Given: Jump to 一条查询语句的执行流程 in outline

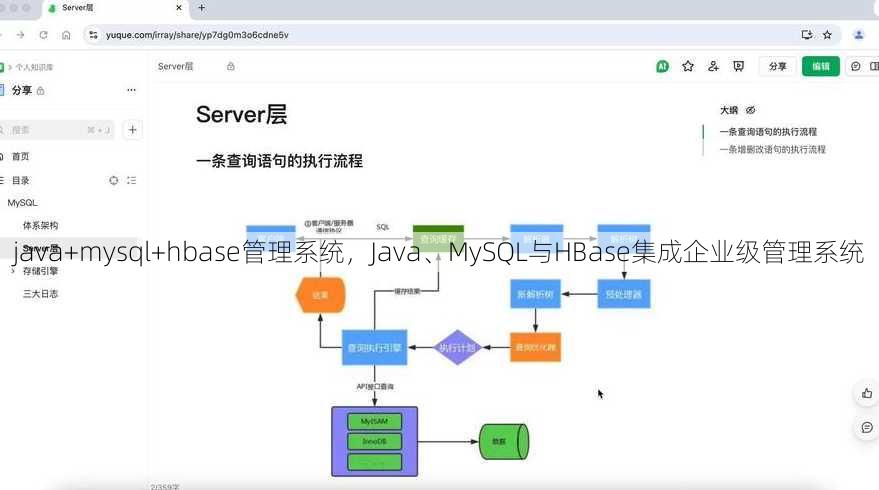Looking at the screenshot, I should coord(768,132).
